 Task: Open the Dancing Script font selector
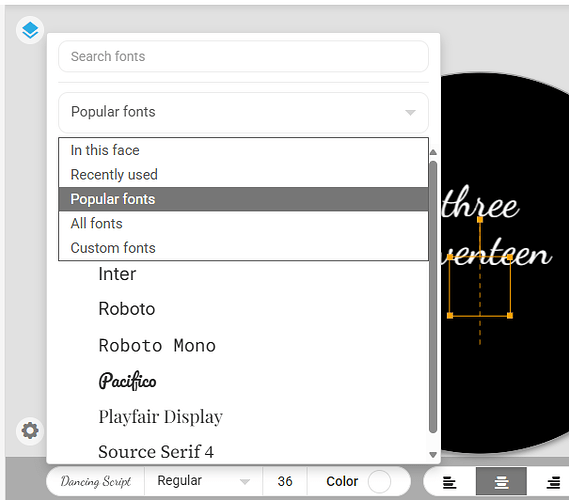[96, 481]
